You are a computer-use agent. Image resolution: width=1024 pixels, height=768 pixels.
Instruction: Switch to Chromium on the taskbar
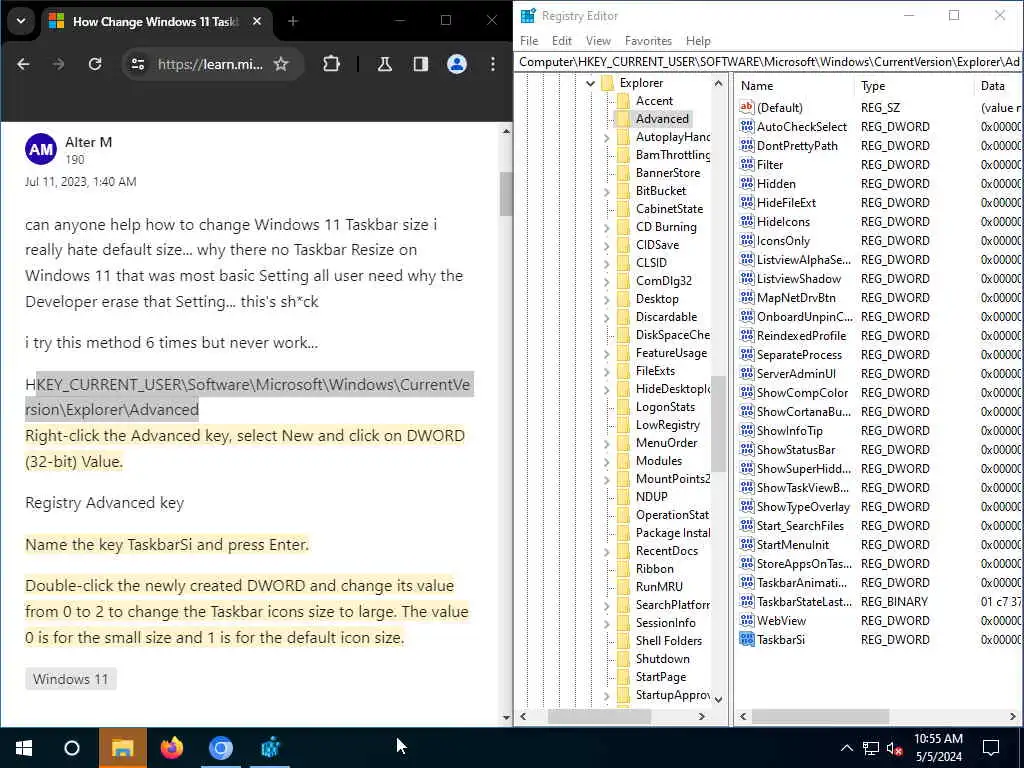tap(221, 748)
